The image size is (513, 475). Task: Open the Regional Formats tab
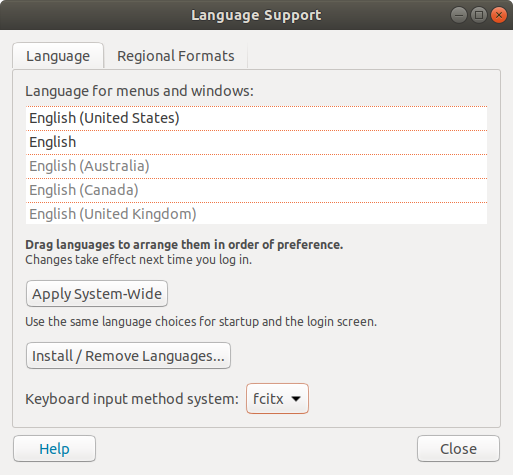(x=176, y=56)
